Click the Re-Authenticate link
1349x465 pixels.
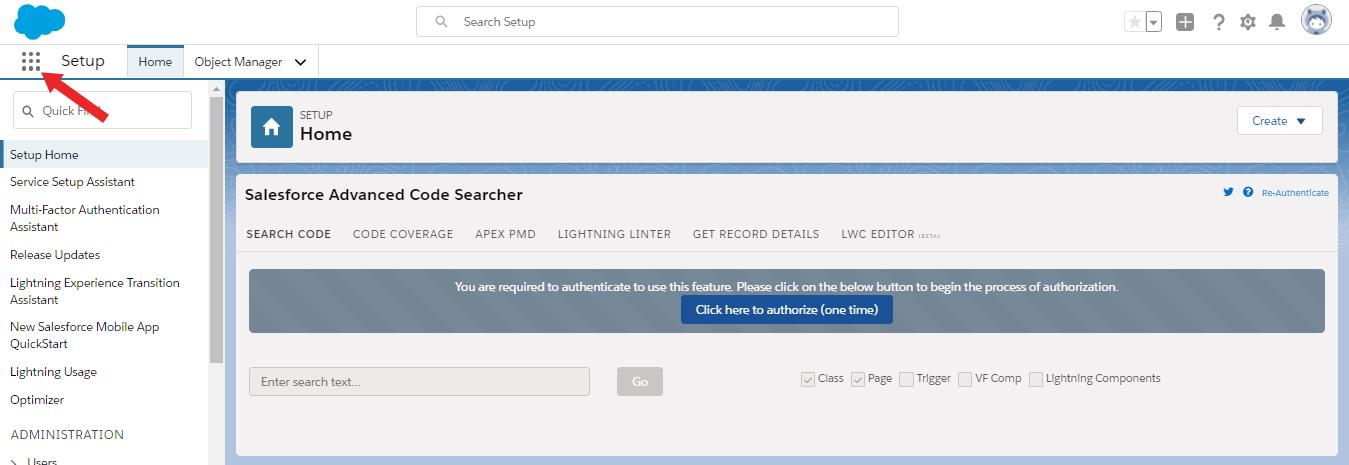tap(1295, 192)
